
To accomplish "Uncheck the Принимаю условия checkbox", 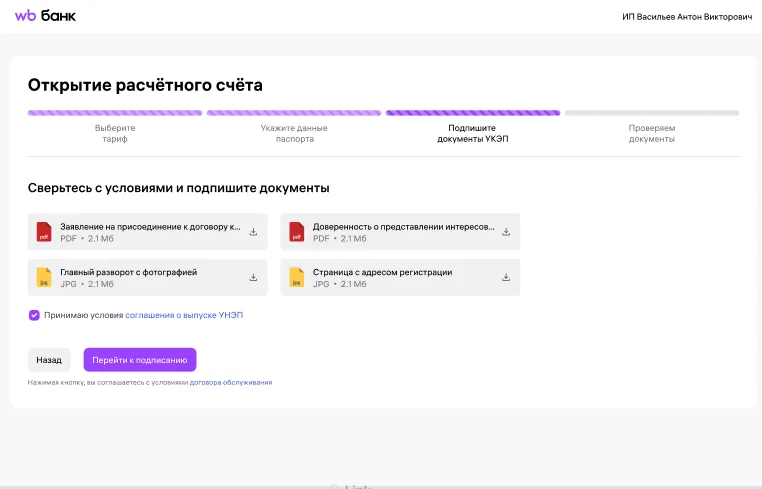I will 34,315.
